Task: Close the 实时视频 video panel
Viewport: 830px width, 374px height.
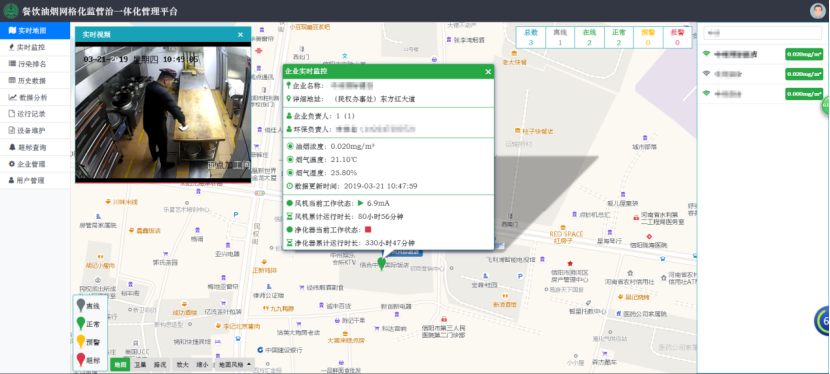Action: point(240,35)
